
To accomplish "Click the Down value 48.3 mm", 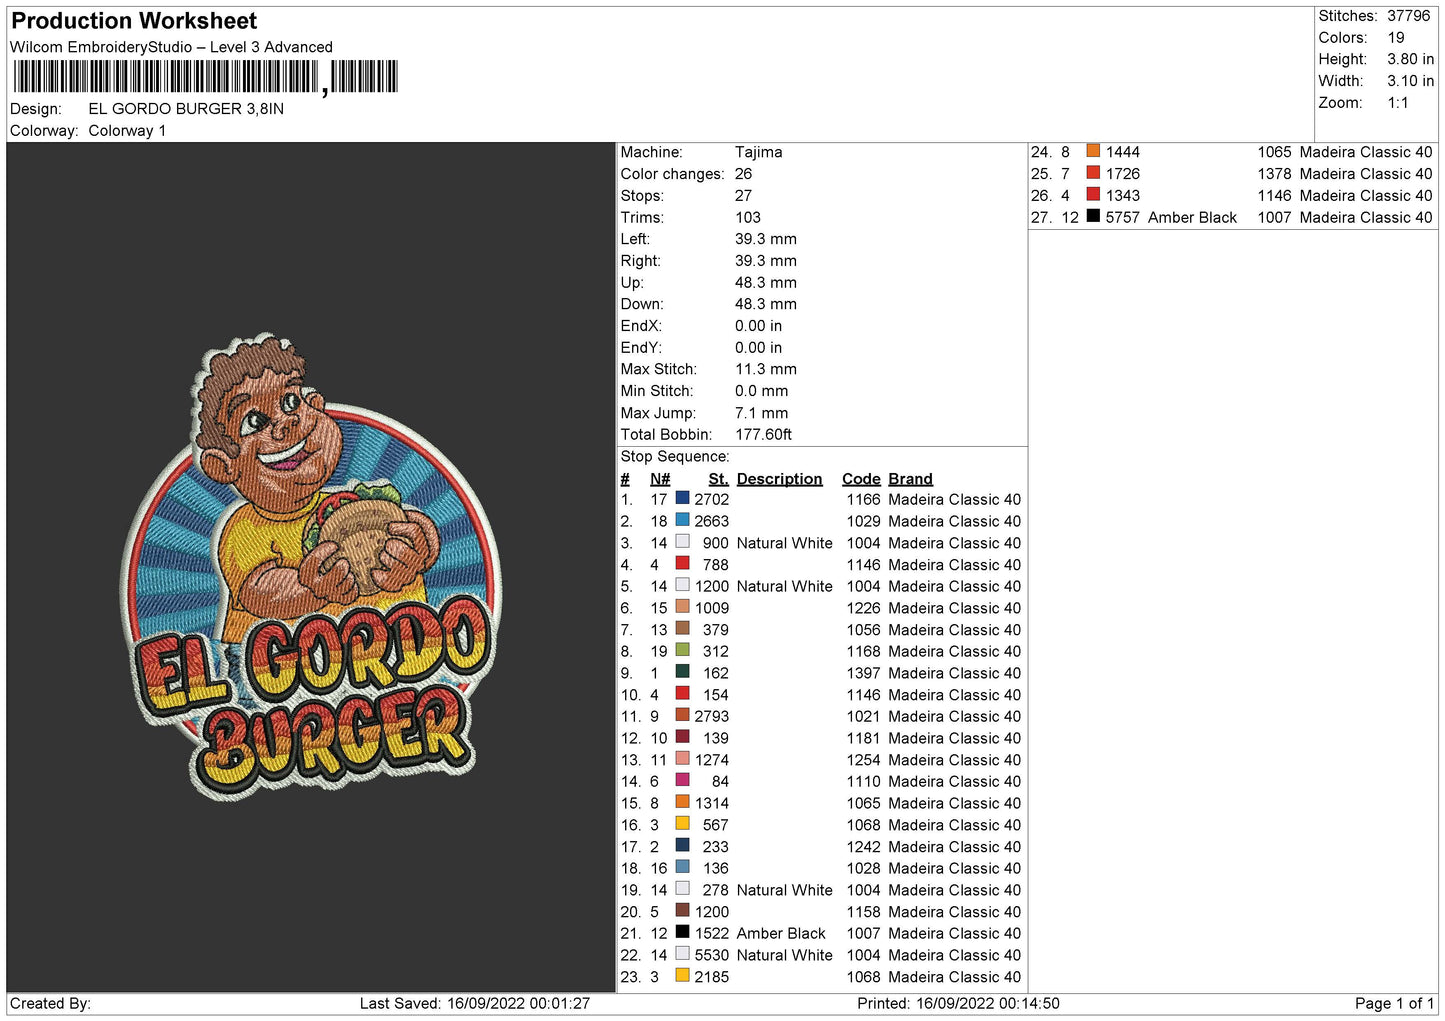I will [x=766, y=304].
